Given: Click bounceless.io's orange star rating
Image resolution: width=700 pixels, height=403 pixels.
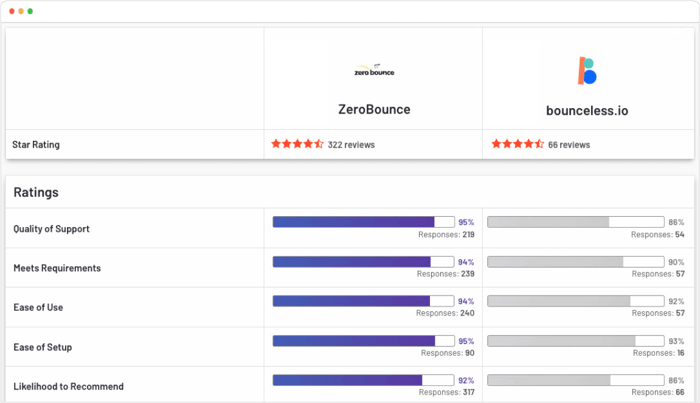Looking at the screenshot, I should pos(517,144).
